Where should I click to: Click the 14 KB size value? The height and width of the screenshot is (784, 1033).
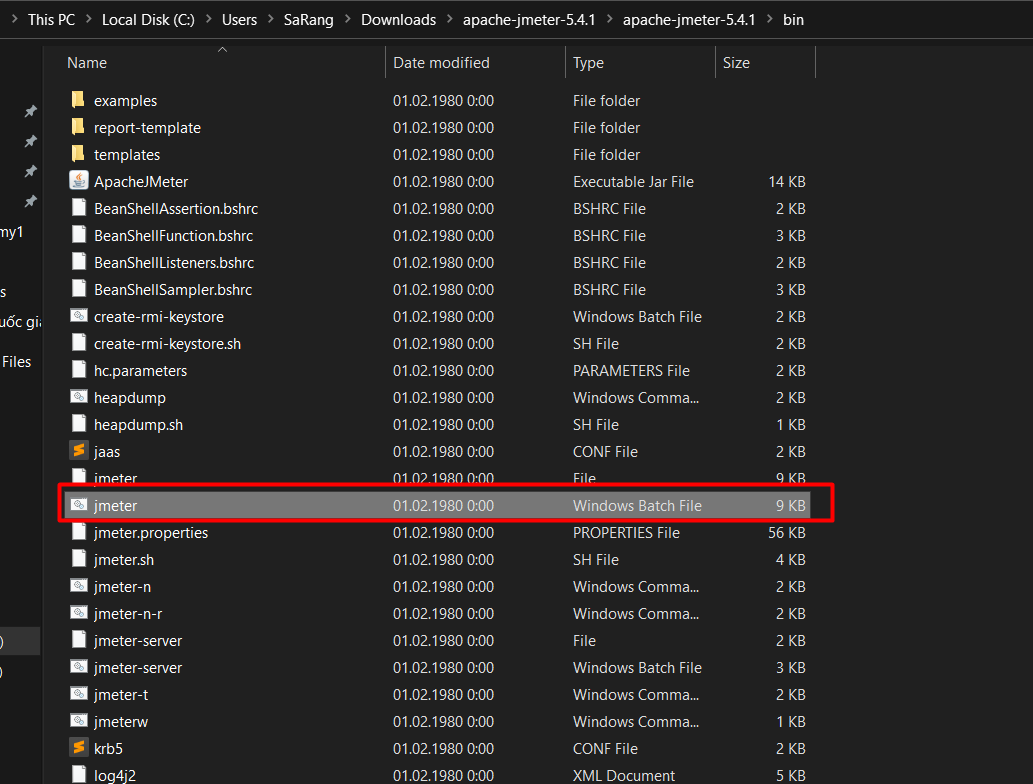point(787,182)
